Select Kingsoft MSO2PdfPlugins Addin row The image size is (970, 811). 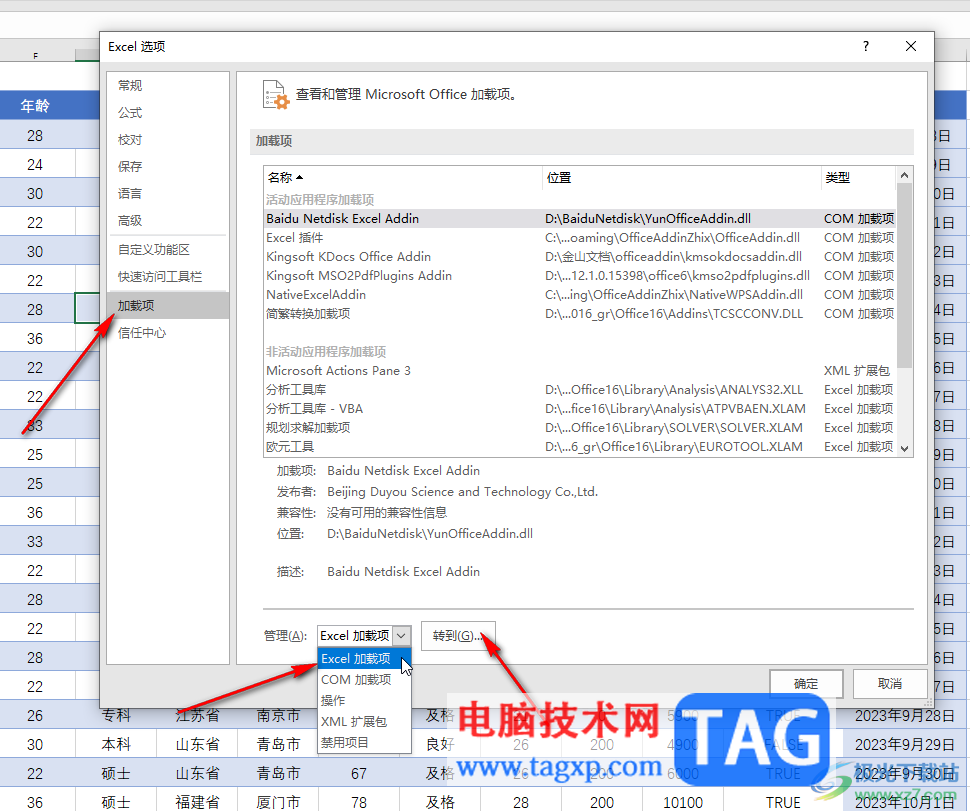click(x=580, y=276)
